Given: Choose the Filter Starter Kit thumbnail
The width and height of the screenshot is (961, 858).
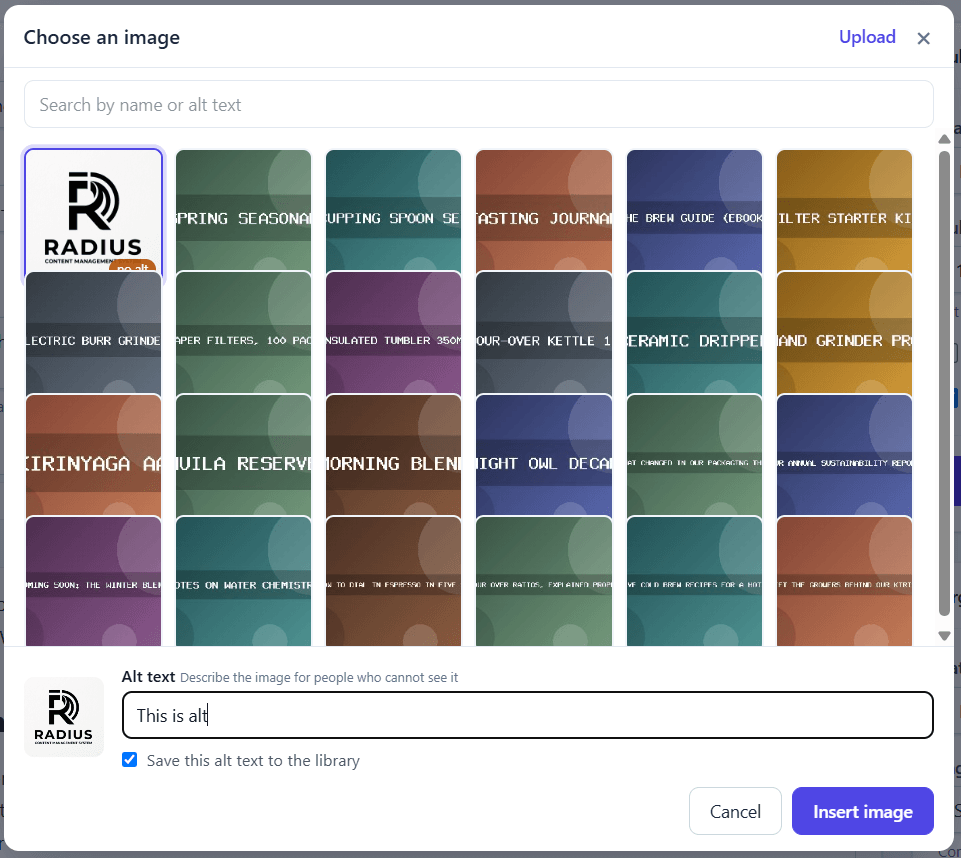Looking at the screenshot, I should pos(845,210).
